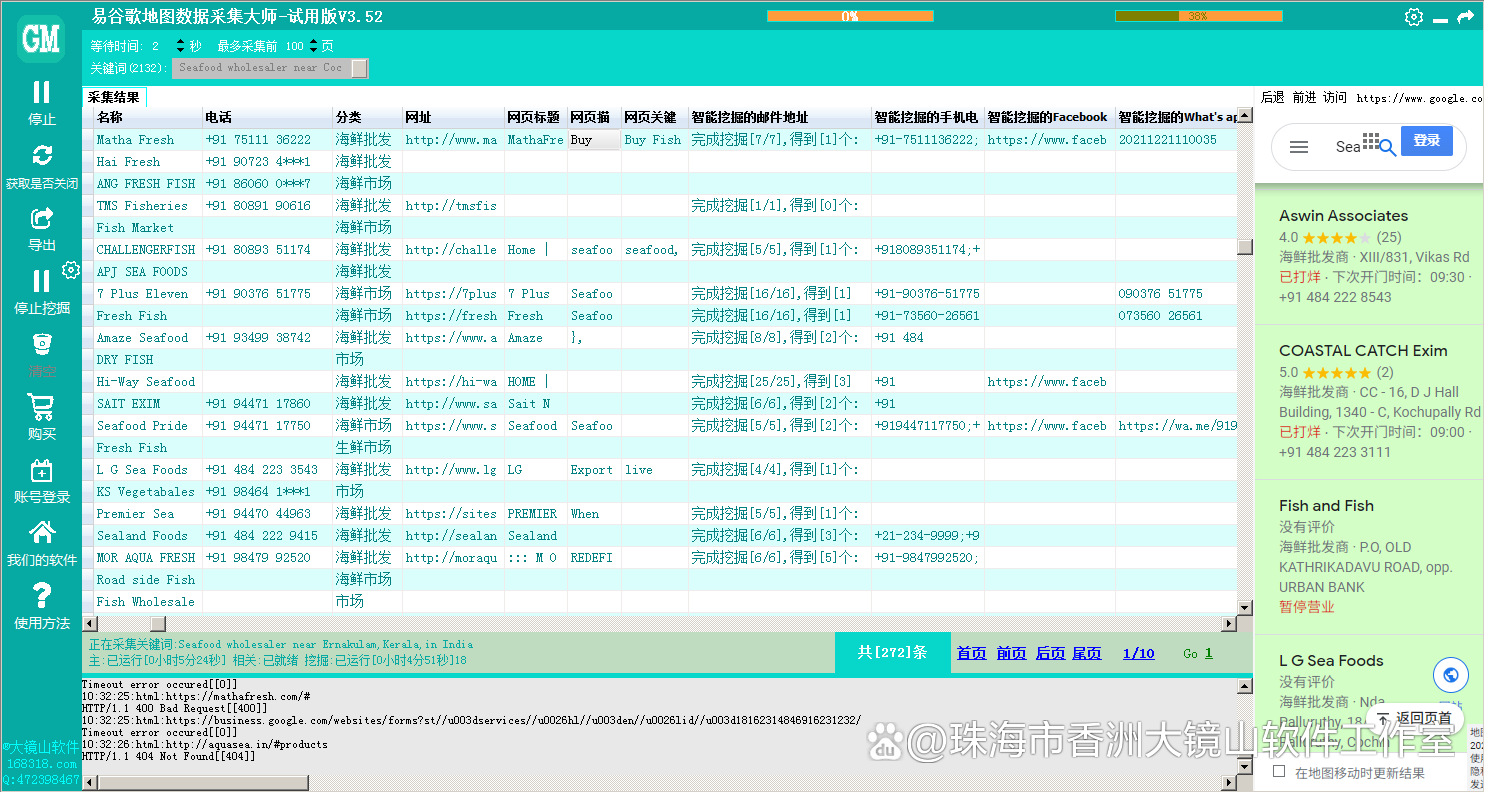Go to 后页 next page link
Image resolution: width=1485 pixels, height=793 pixels.
[1050, 653]
